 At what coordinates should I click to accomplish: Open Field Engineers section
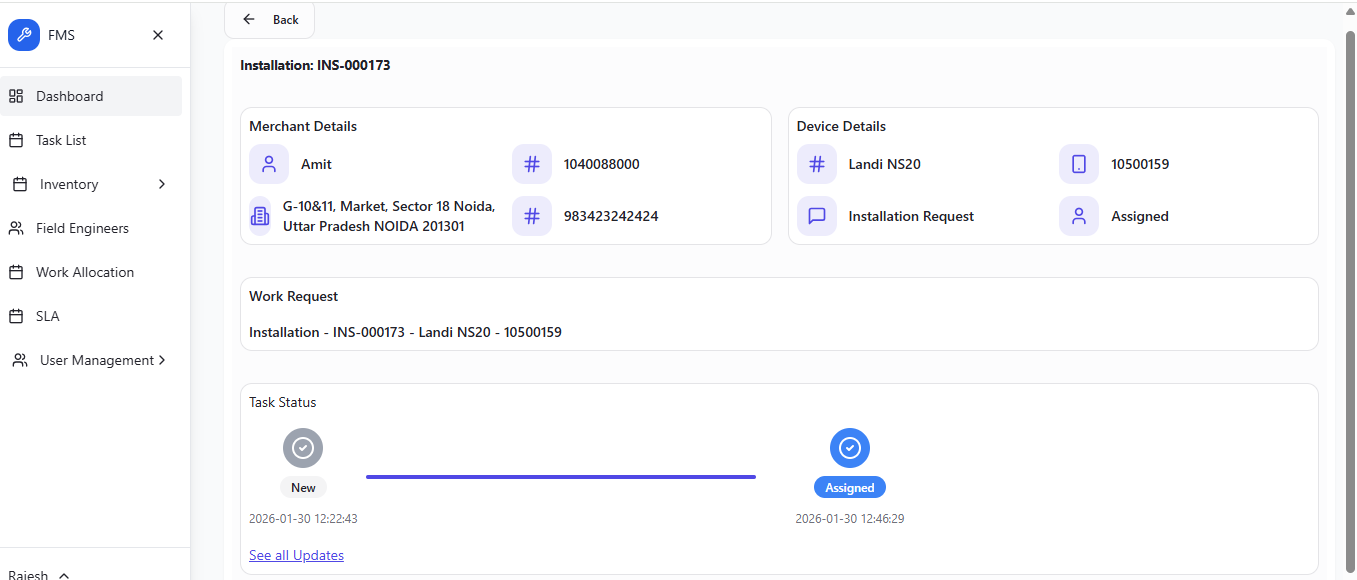[x=82, y=228]
